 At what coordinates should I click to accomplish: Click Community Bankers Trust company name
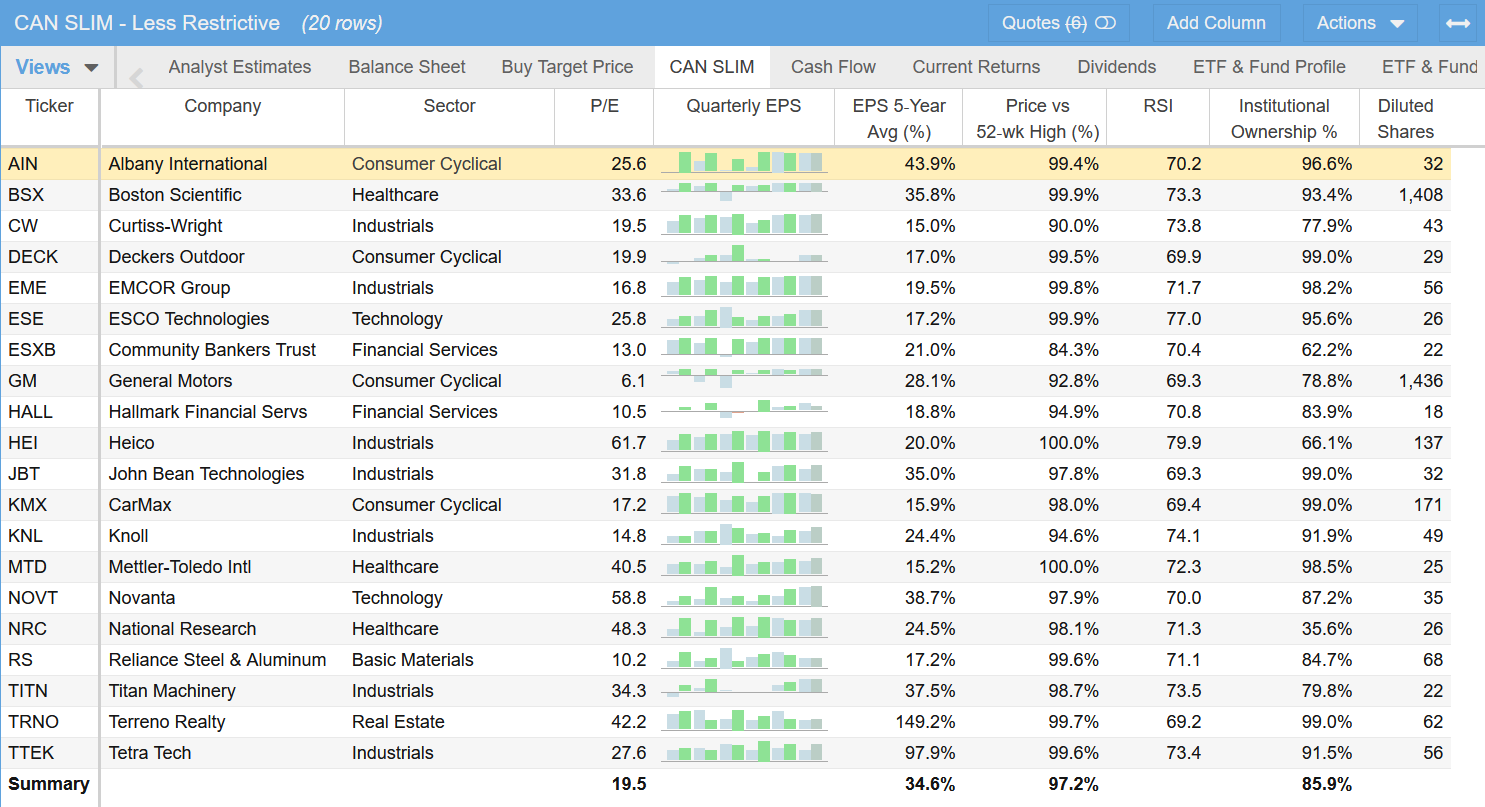pos(212,350)
